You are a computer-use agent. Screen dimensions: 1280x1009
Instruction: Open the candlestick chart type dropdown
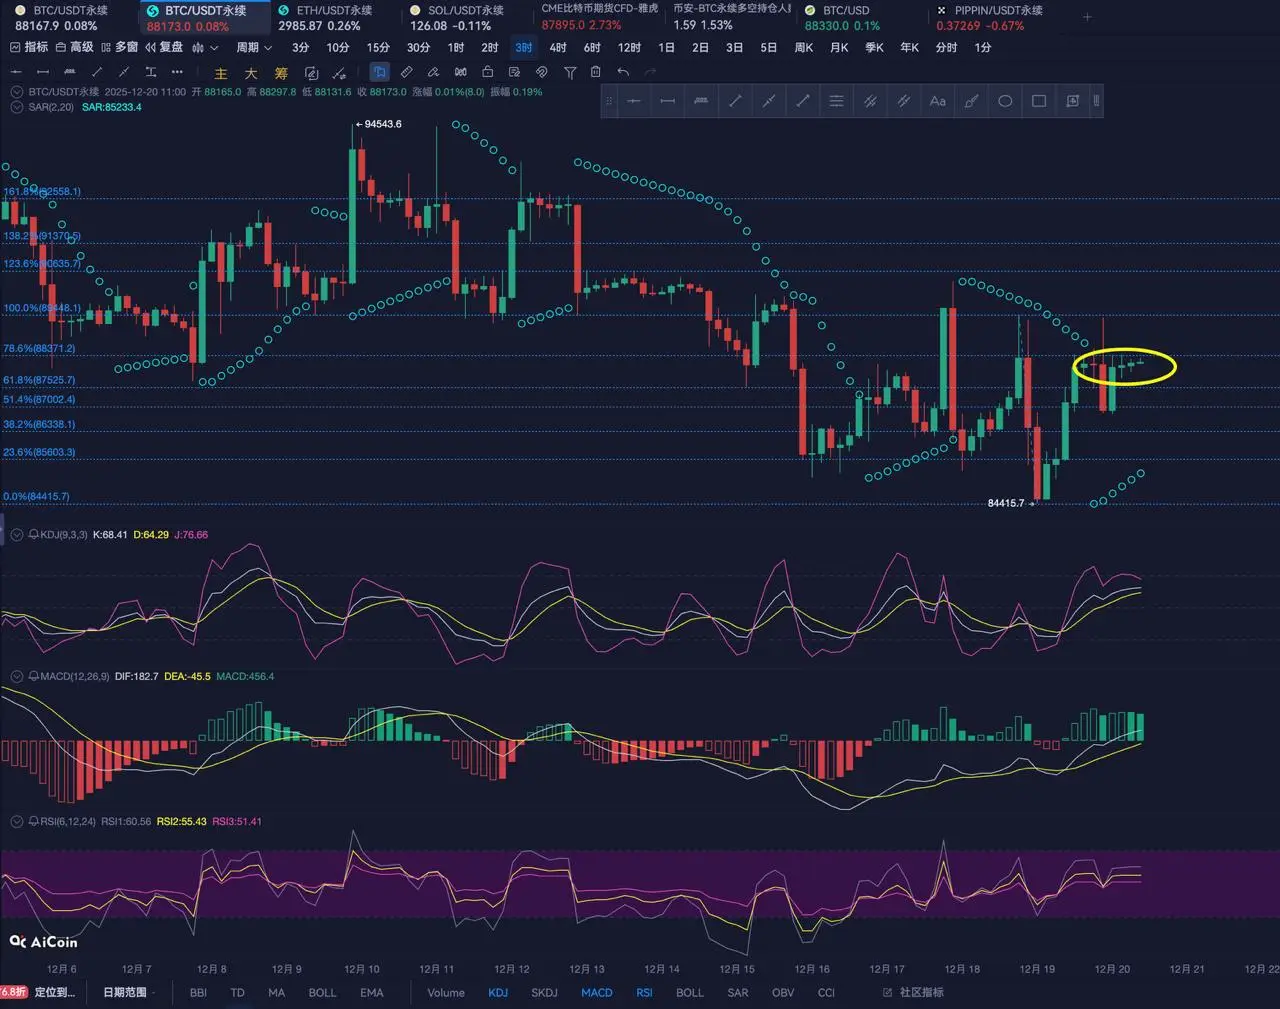tap(205, 47)
